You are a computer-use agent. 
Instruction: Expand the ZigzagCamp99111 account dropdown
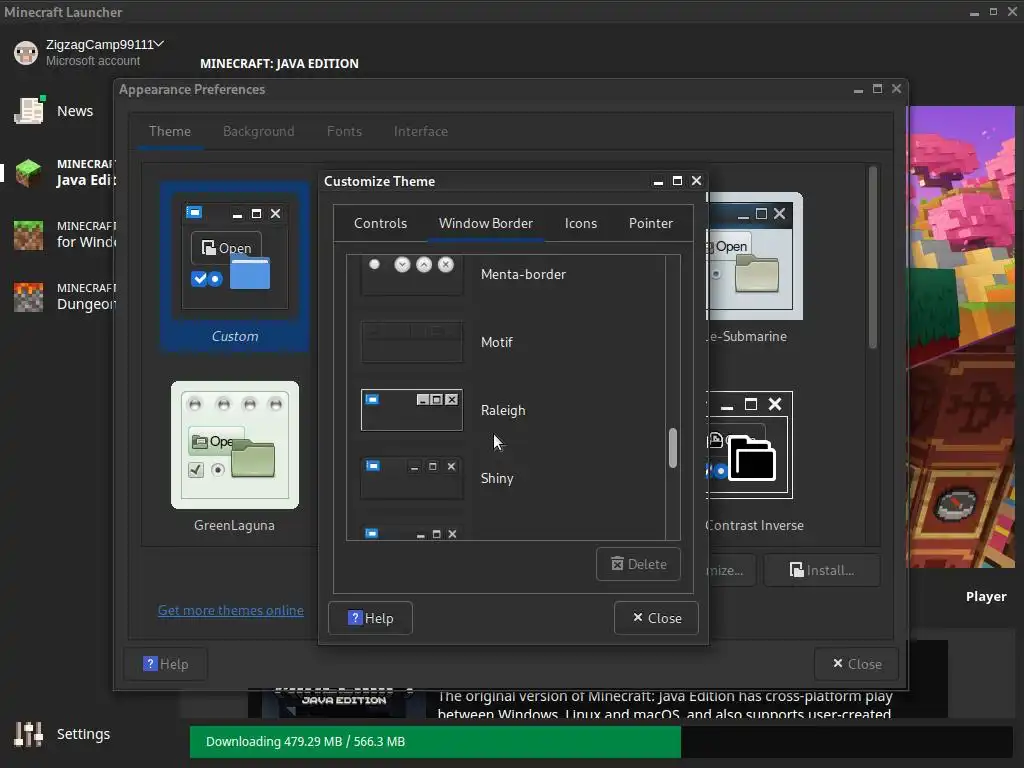[159, 44]
